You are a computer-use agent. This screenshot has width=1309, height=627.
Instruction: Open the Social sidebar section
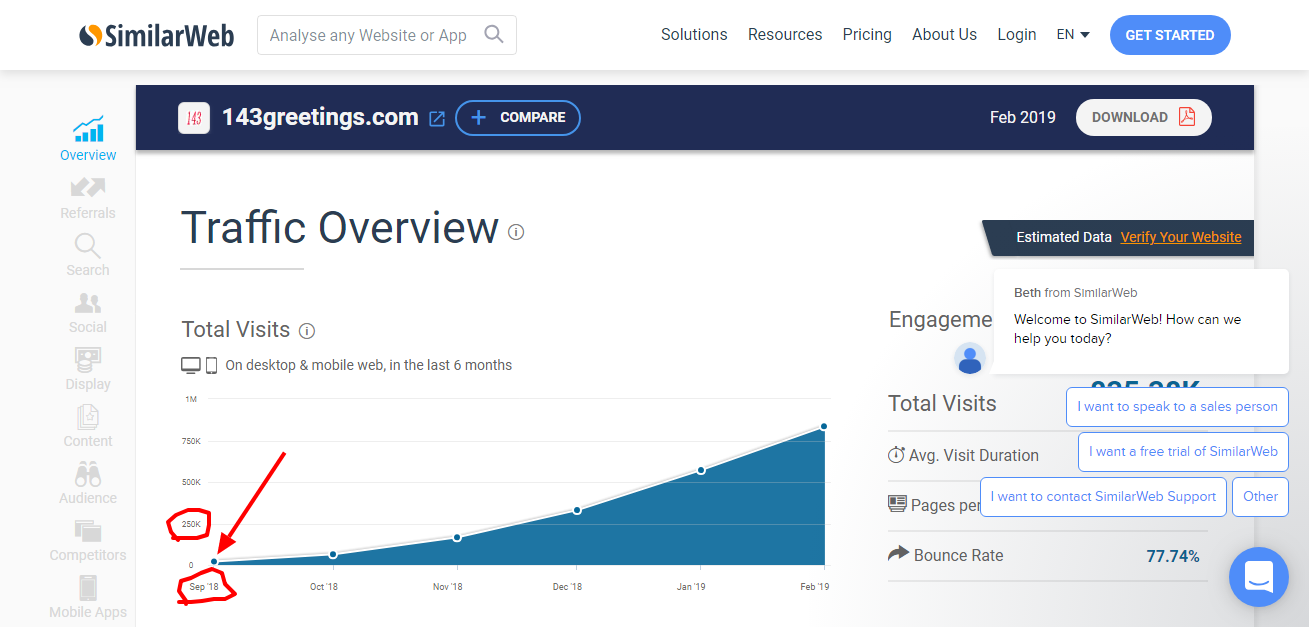click(x=88, y=311)
